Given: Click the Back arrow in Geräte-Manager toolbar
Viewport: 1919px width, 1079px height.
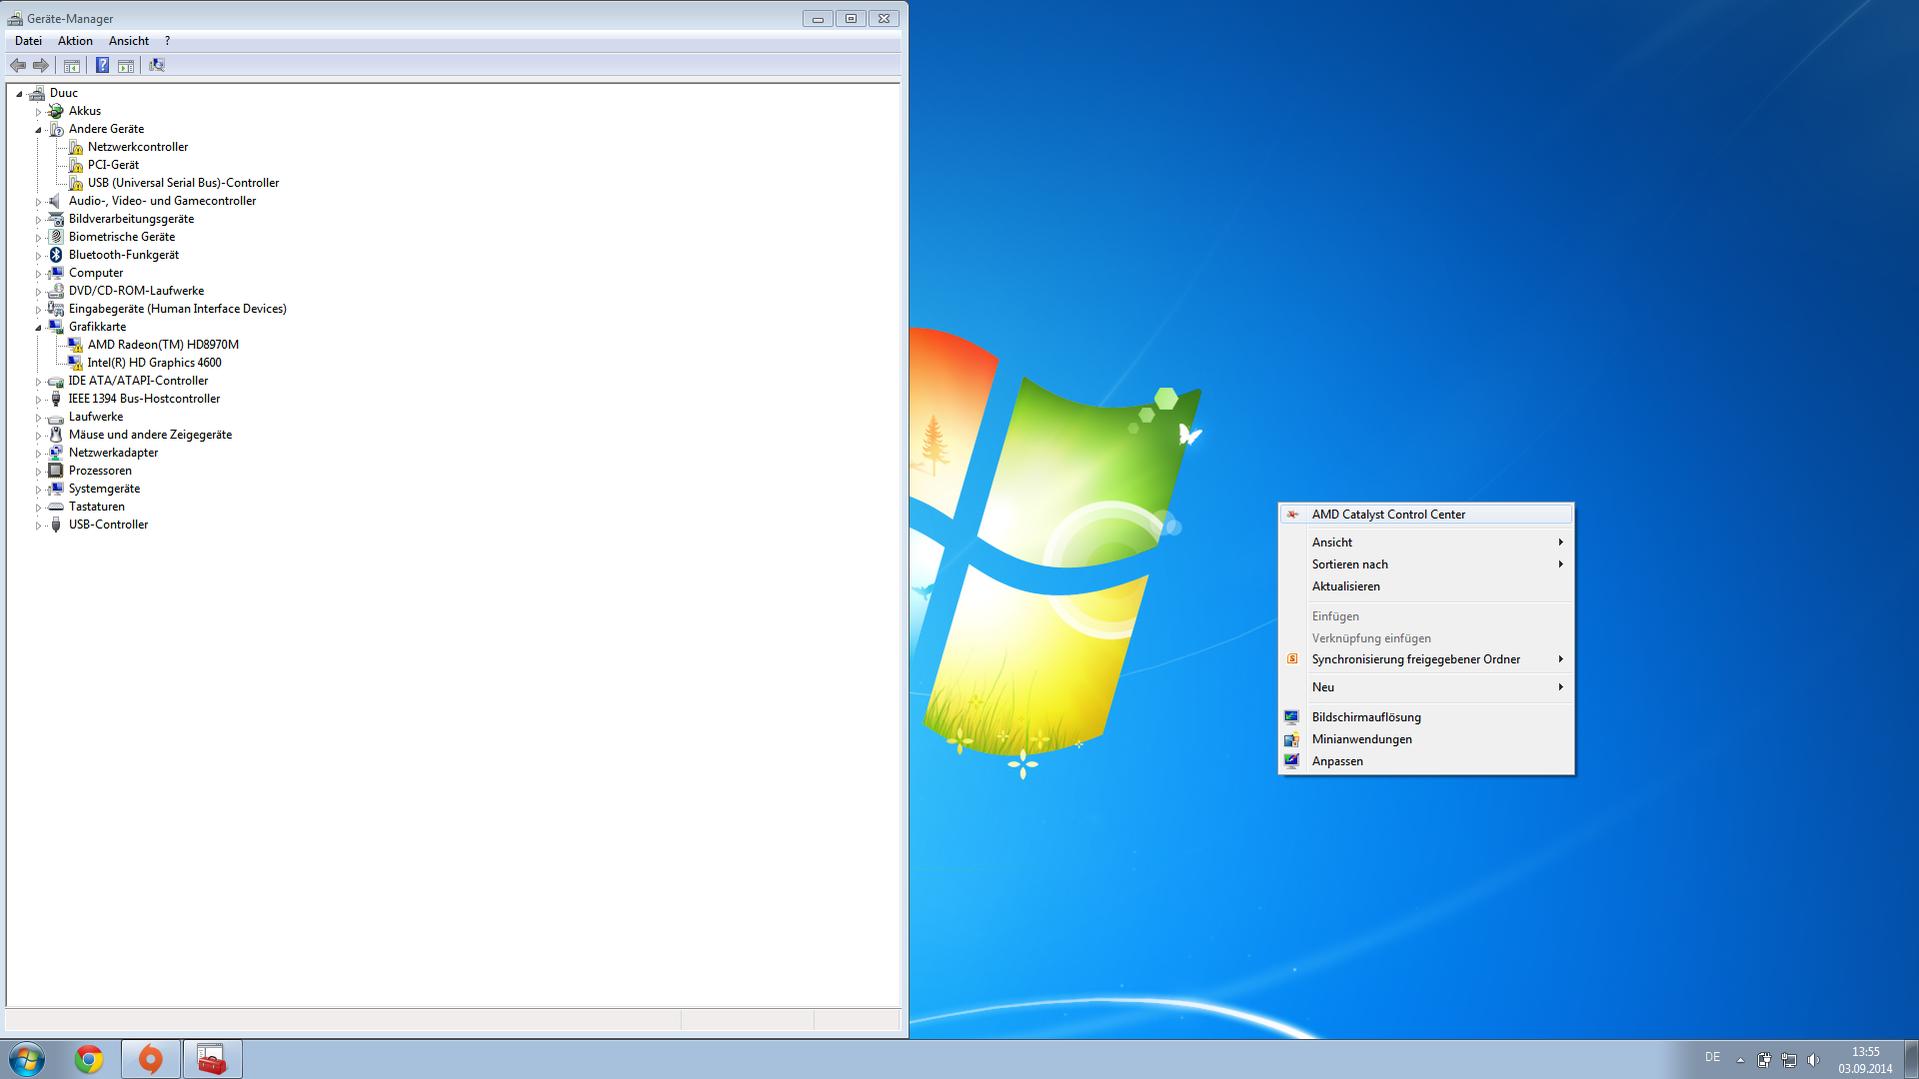Looking at the screenshot, I should click(x=18, y=66).
